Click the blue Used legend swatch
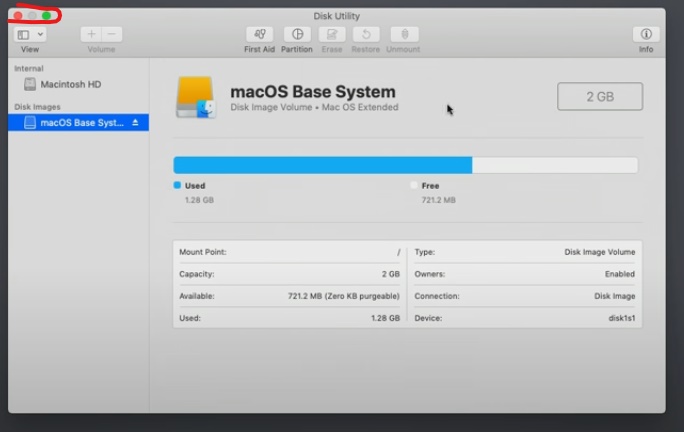 point(177,185)
